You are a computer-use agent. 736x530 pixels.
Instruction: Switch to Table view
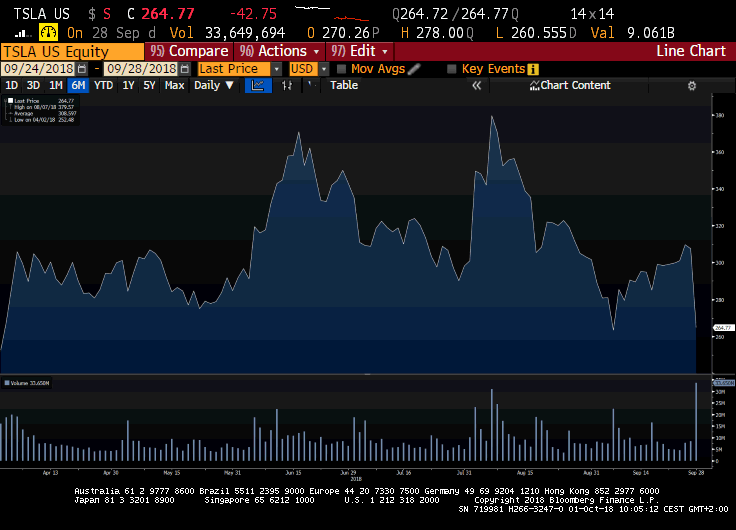pos(344,85)
